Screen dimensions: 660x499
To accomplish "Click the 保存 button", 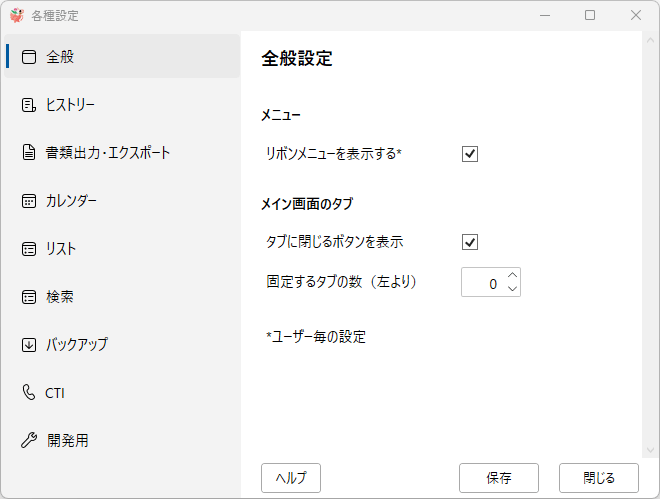I will pos(499,478).
